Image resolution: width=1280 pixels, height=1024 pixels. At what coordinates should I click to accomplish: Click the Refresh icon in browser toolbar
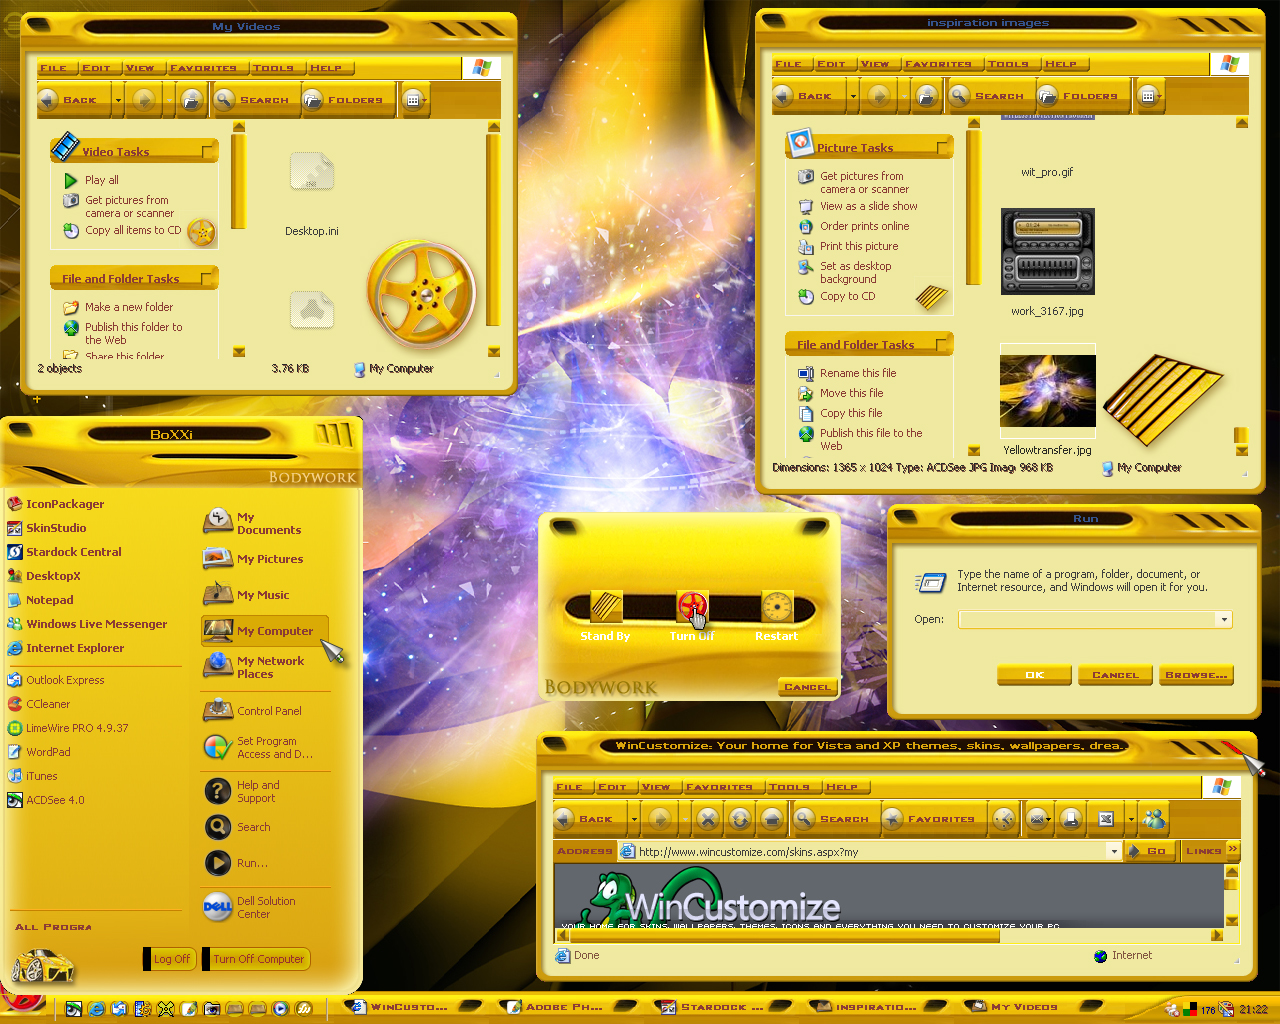tap(740, 819)
